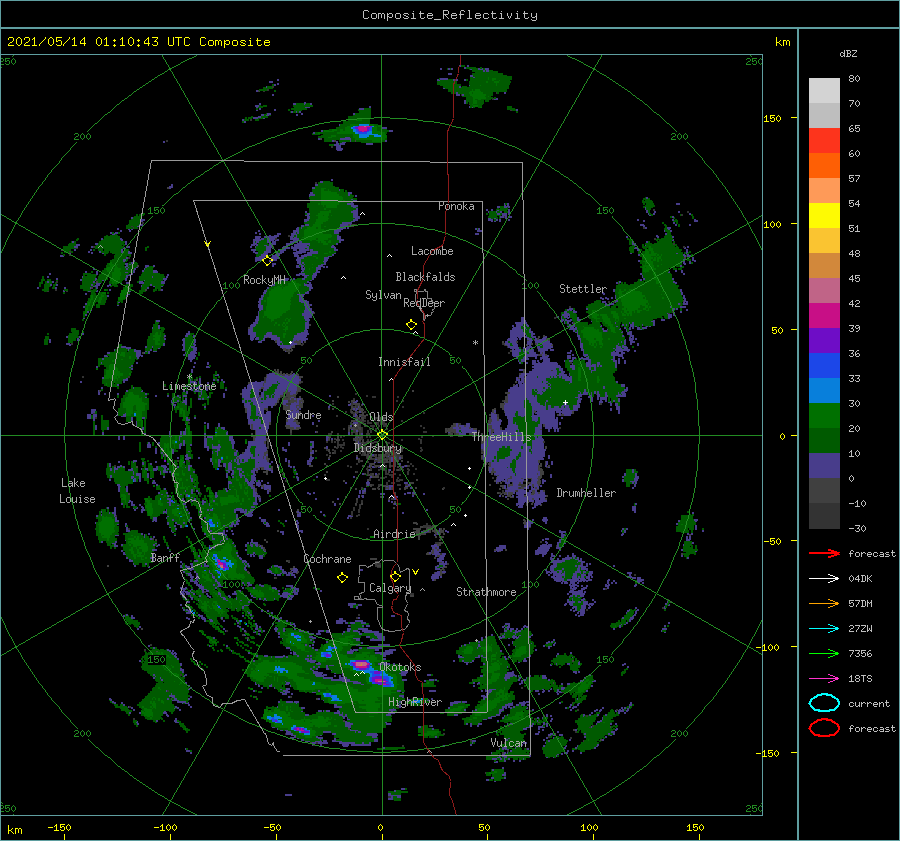Click the 'Drumheller' map label
Image resolution: width=900 pixels, height=841 pixels.
(x=586, y=493)
